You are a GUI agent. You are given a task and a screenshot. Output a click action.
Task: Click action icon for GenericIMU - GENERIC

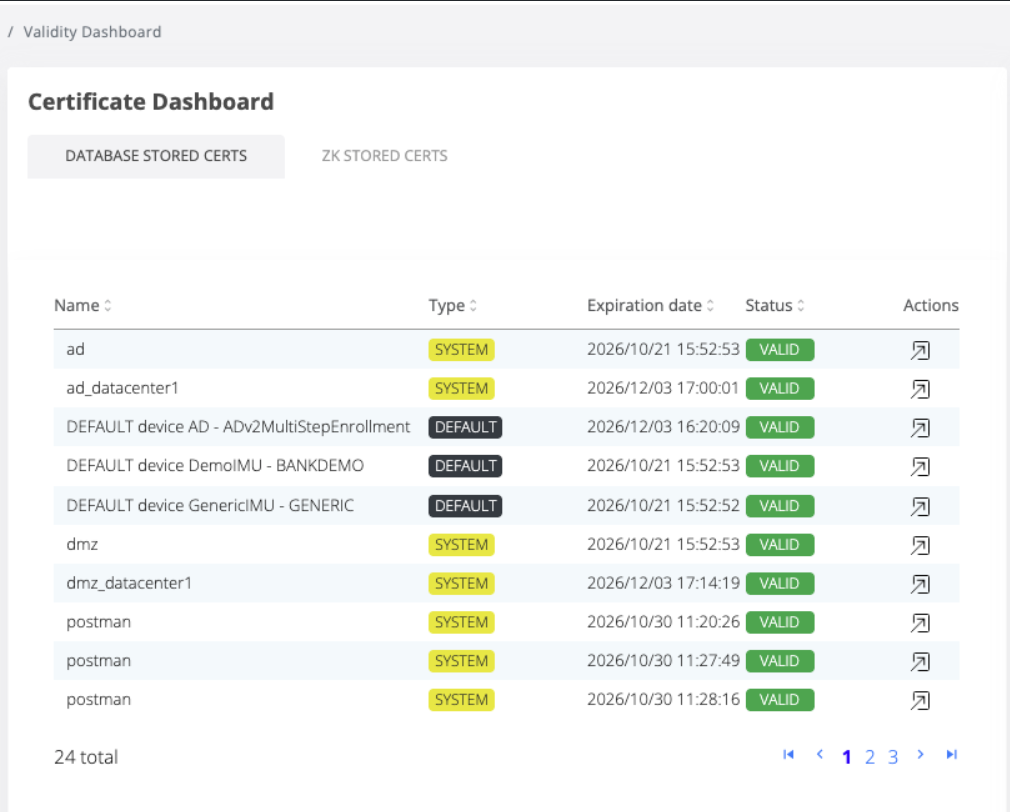click(x=920, y=507)
